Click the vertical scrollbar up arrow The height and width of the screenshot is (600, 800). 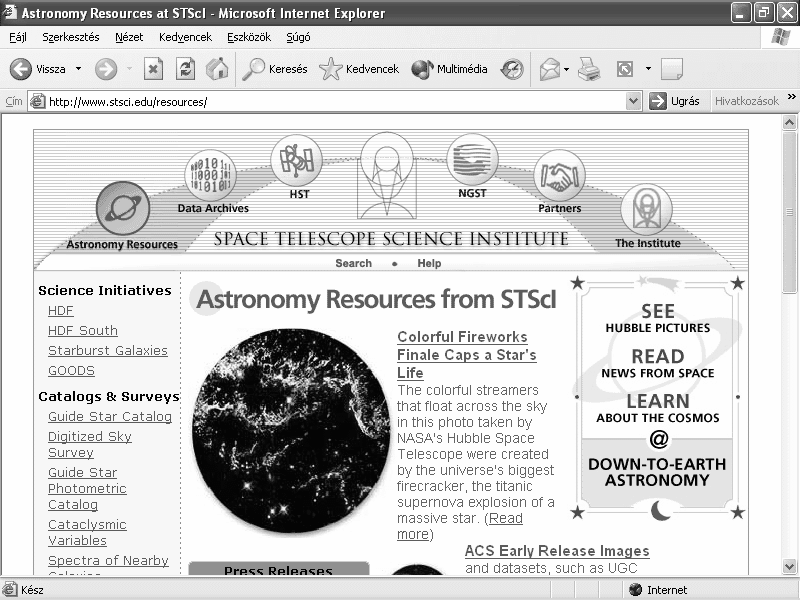pos(789,123)
